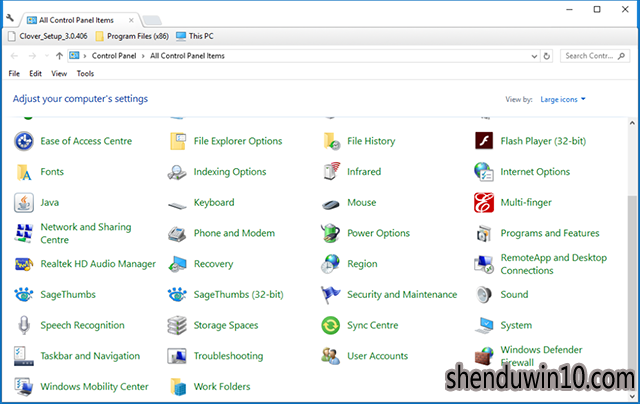
Task: Click the Clover wrench settings icon
Action: (10, 18)
